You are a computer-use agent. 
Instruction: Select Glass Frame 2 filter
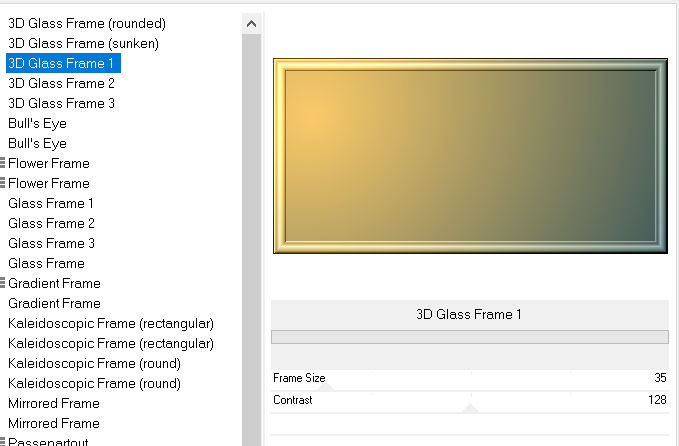[x=52, y=223]
